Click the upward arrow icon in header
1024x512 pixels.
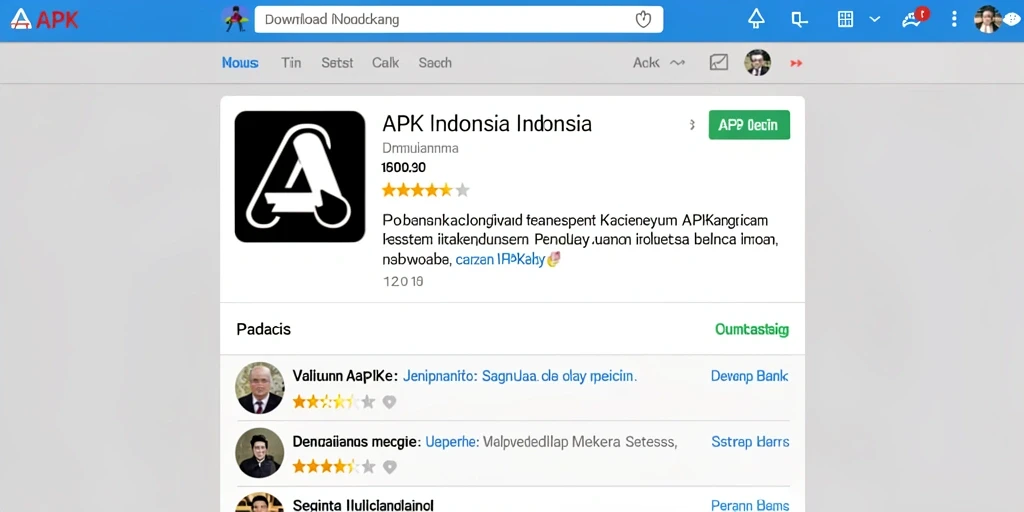[x=756, y=18]
